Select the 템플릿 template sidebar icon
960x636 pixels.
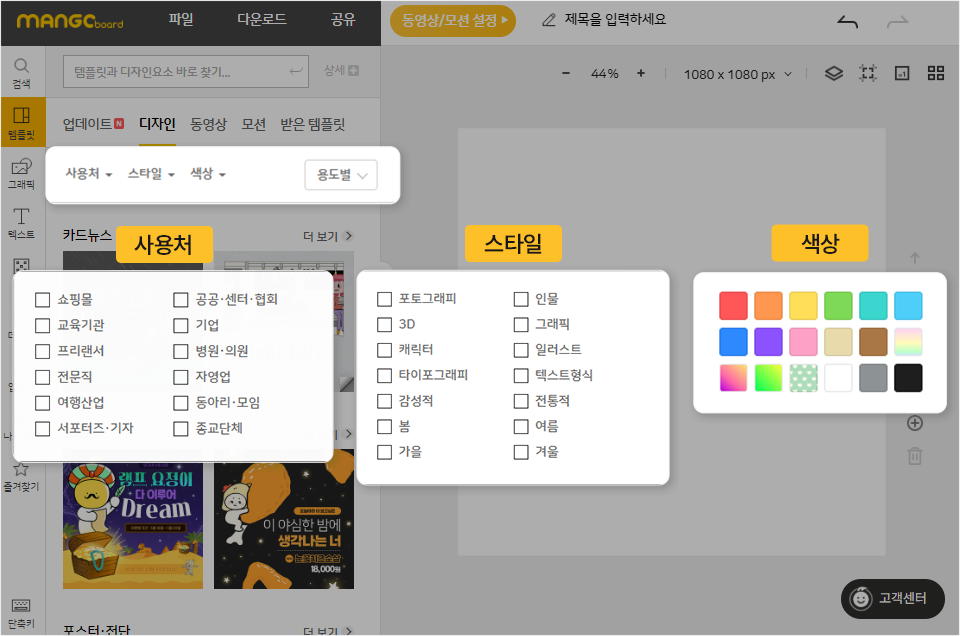click(23, 122)
